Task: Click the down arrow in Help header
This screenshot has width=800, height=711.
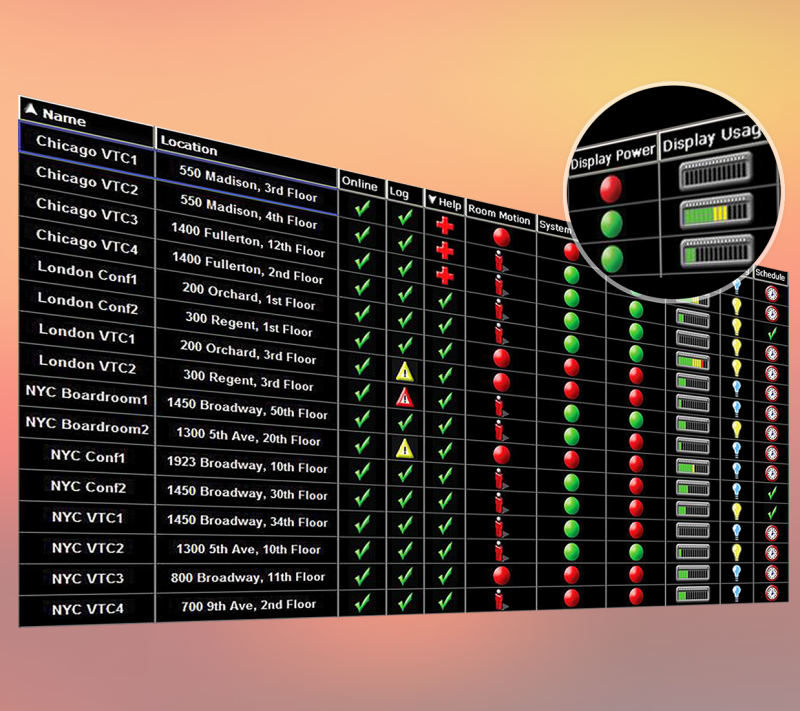Action: click(x=432, y=203)
